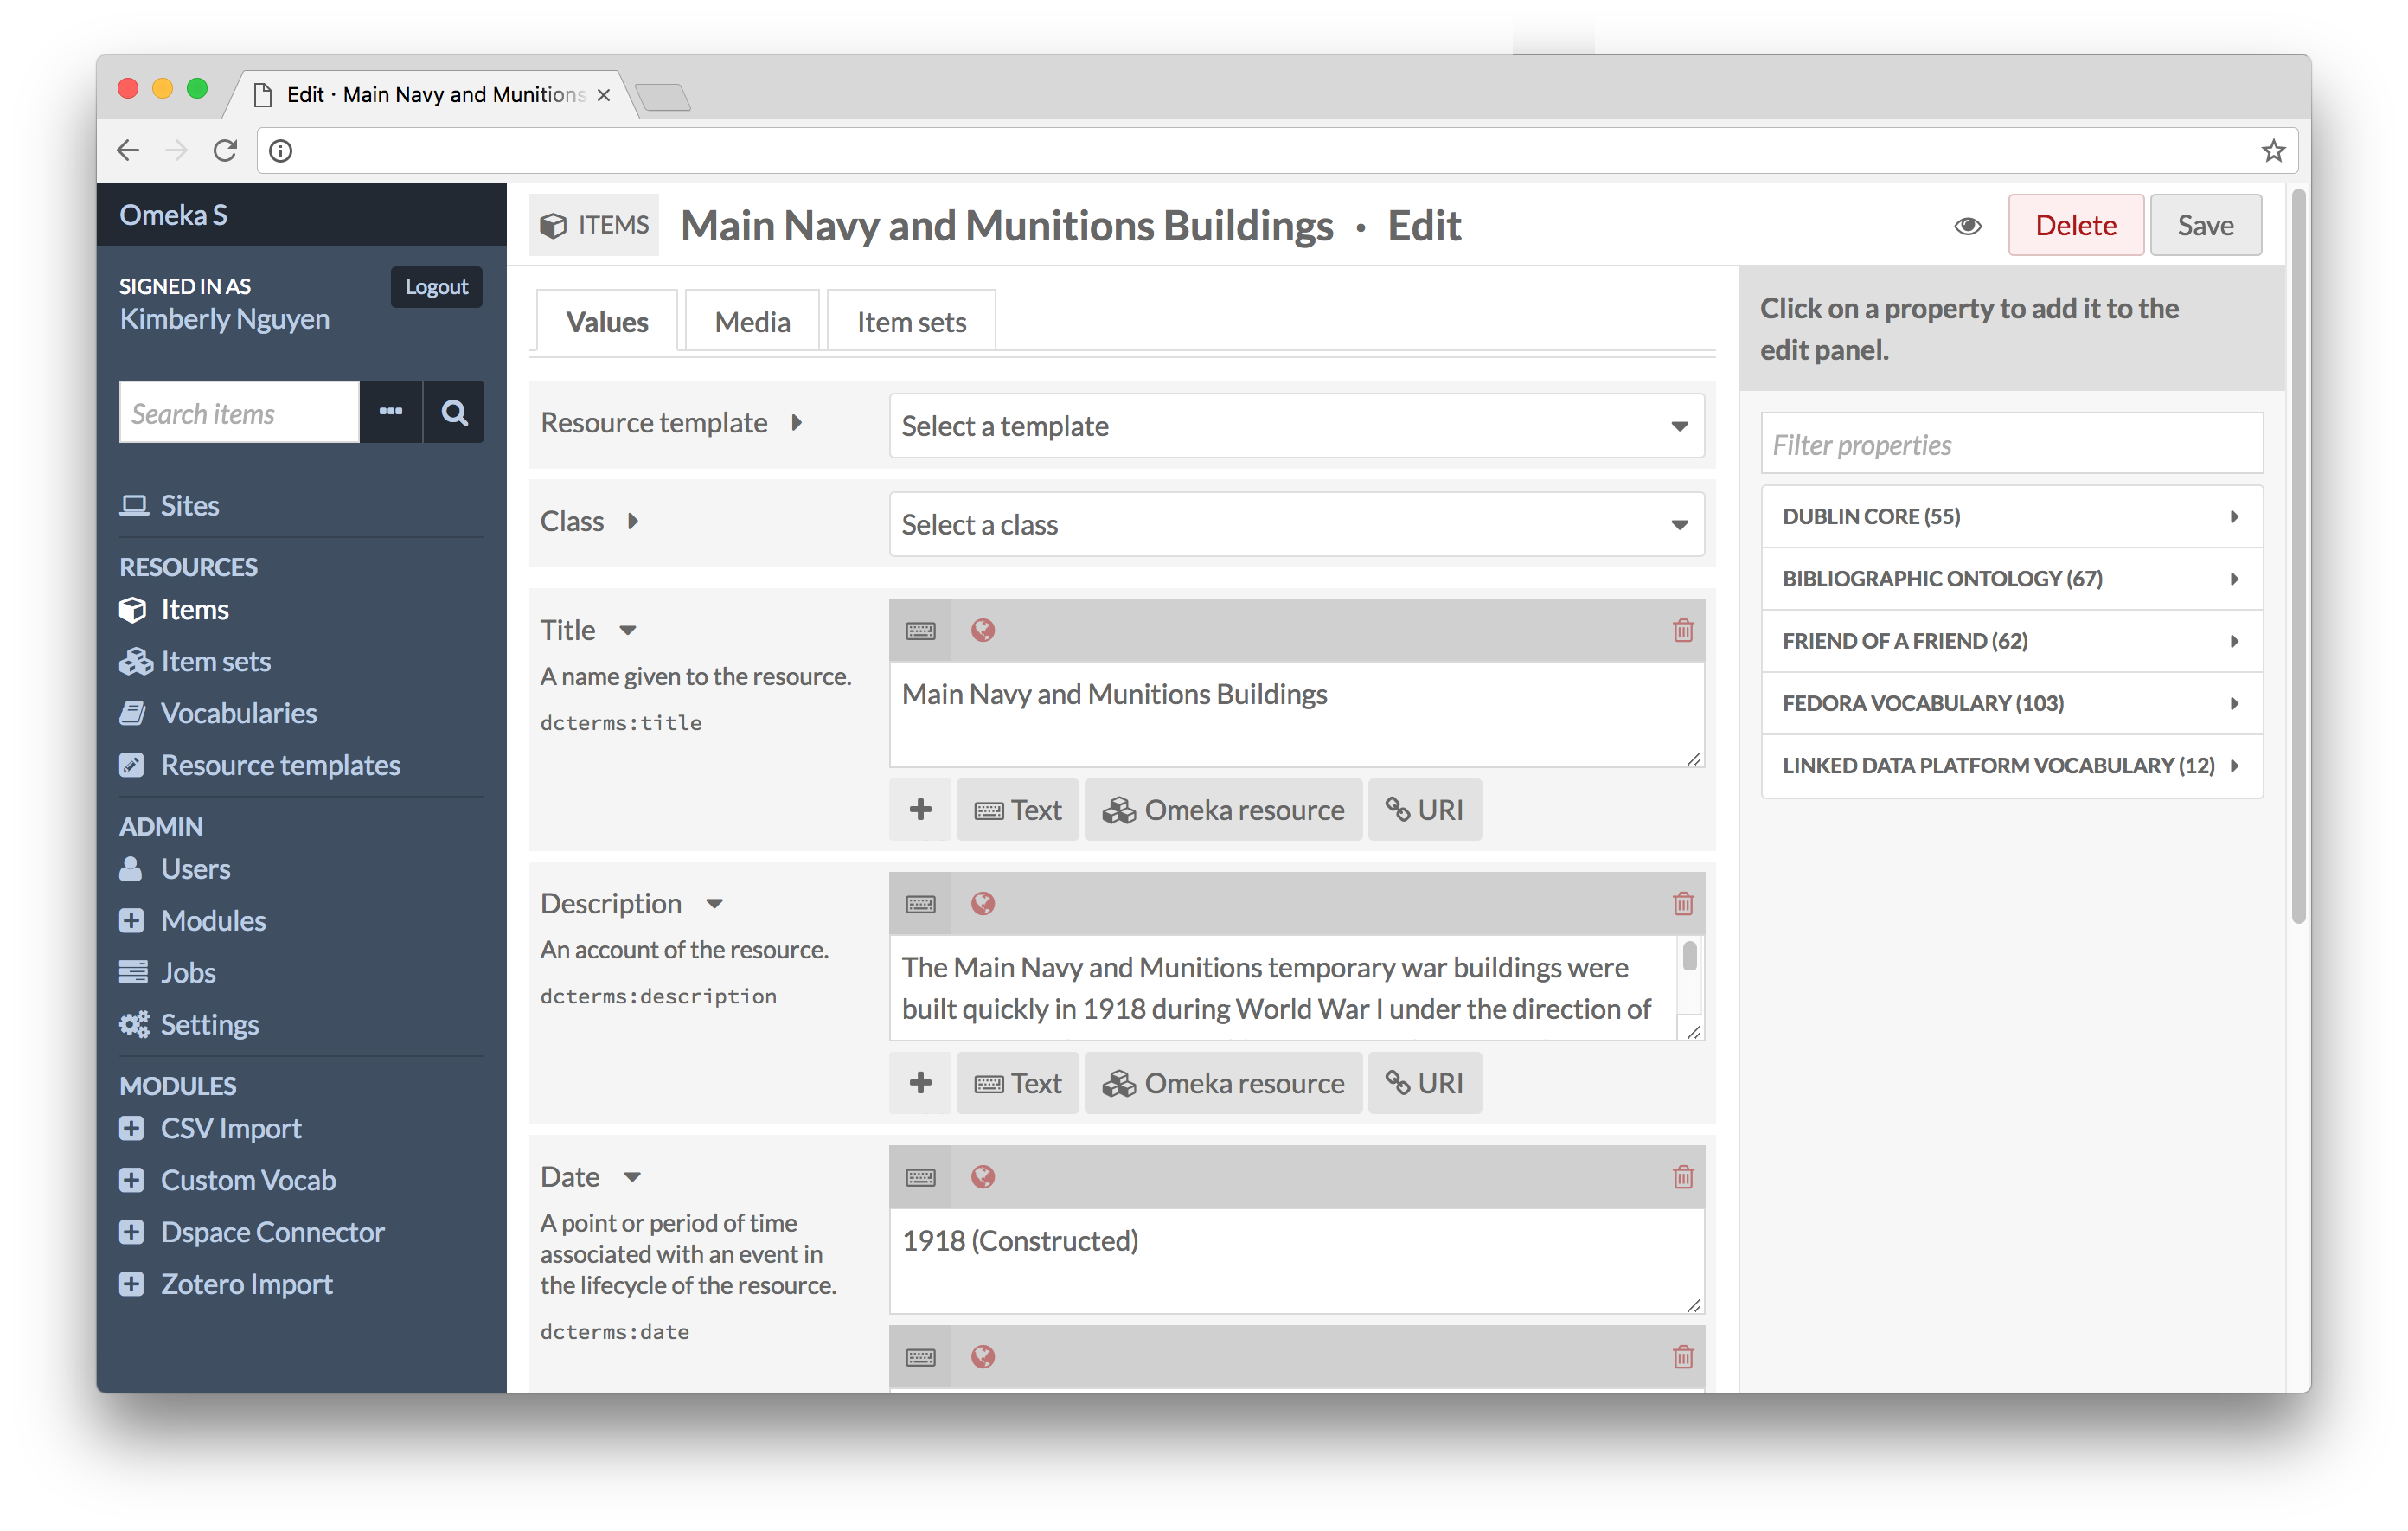Click the eye/preview icon for this item
The width and height of the screenshot is (2408, 1531).
pyautogui.click(x=1966, y=223)
